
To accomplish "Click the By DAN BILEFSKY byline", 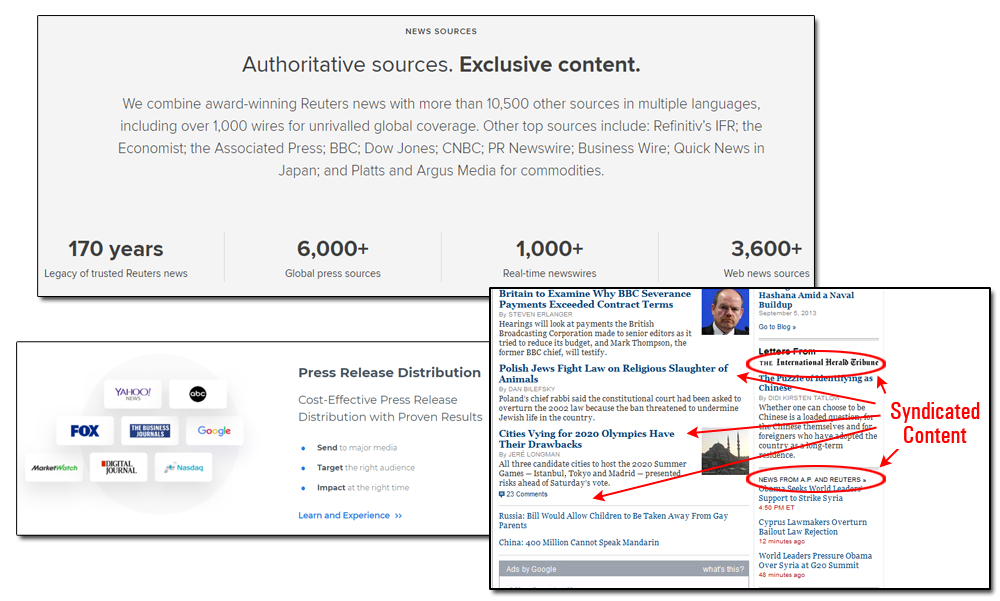I will tap(527, 389).
